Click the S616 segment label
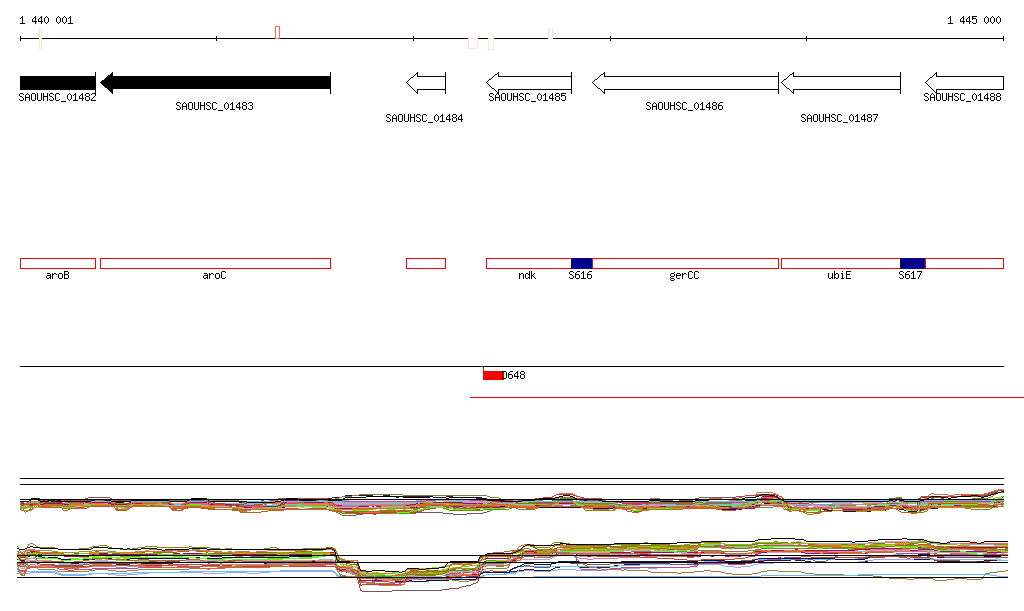 tap(581, 275)
